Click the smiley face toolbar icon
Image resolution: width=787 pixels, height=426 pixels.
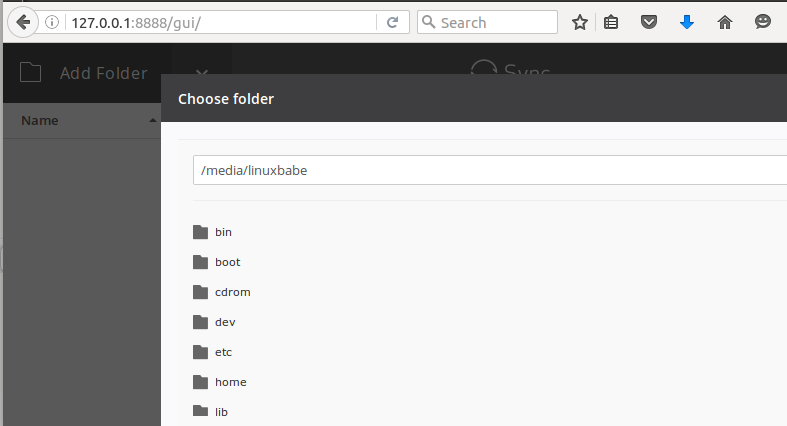click(763, 22)
